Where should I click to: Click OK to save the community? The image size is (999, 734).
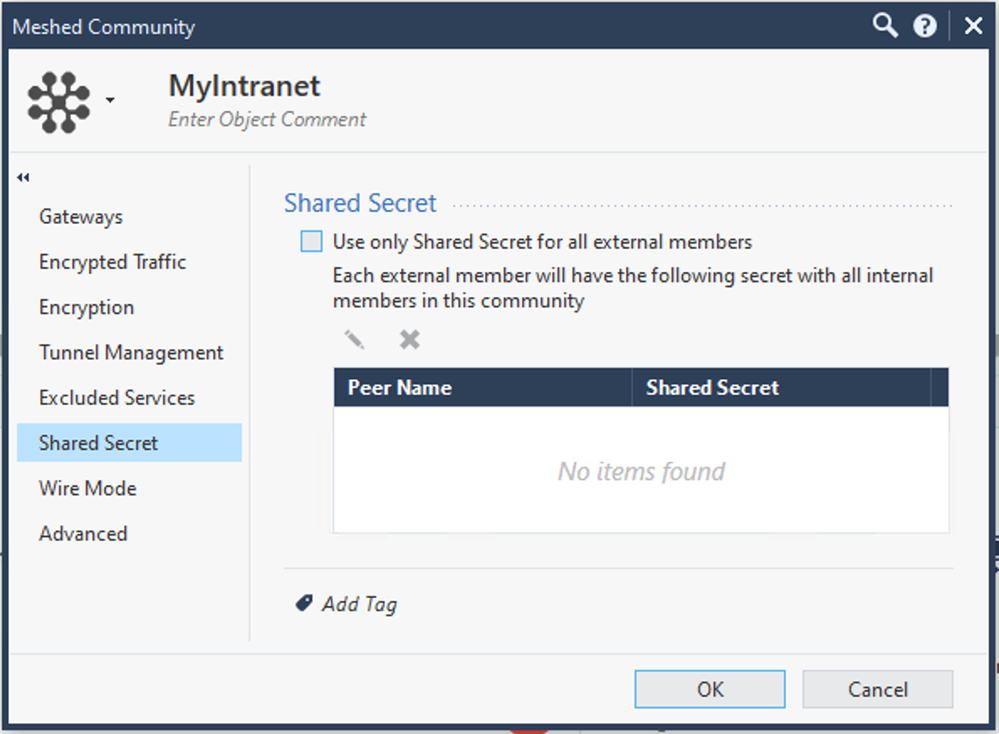pos(710,689)
